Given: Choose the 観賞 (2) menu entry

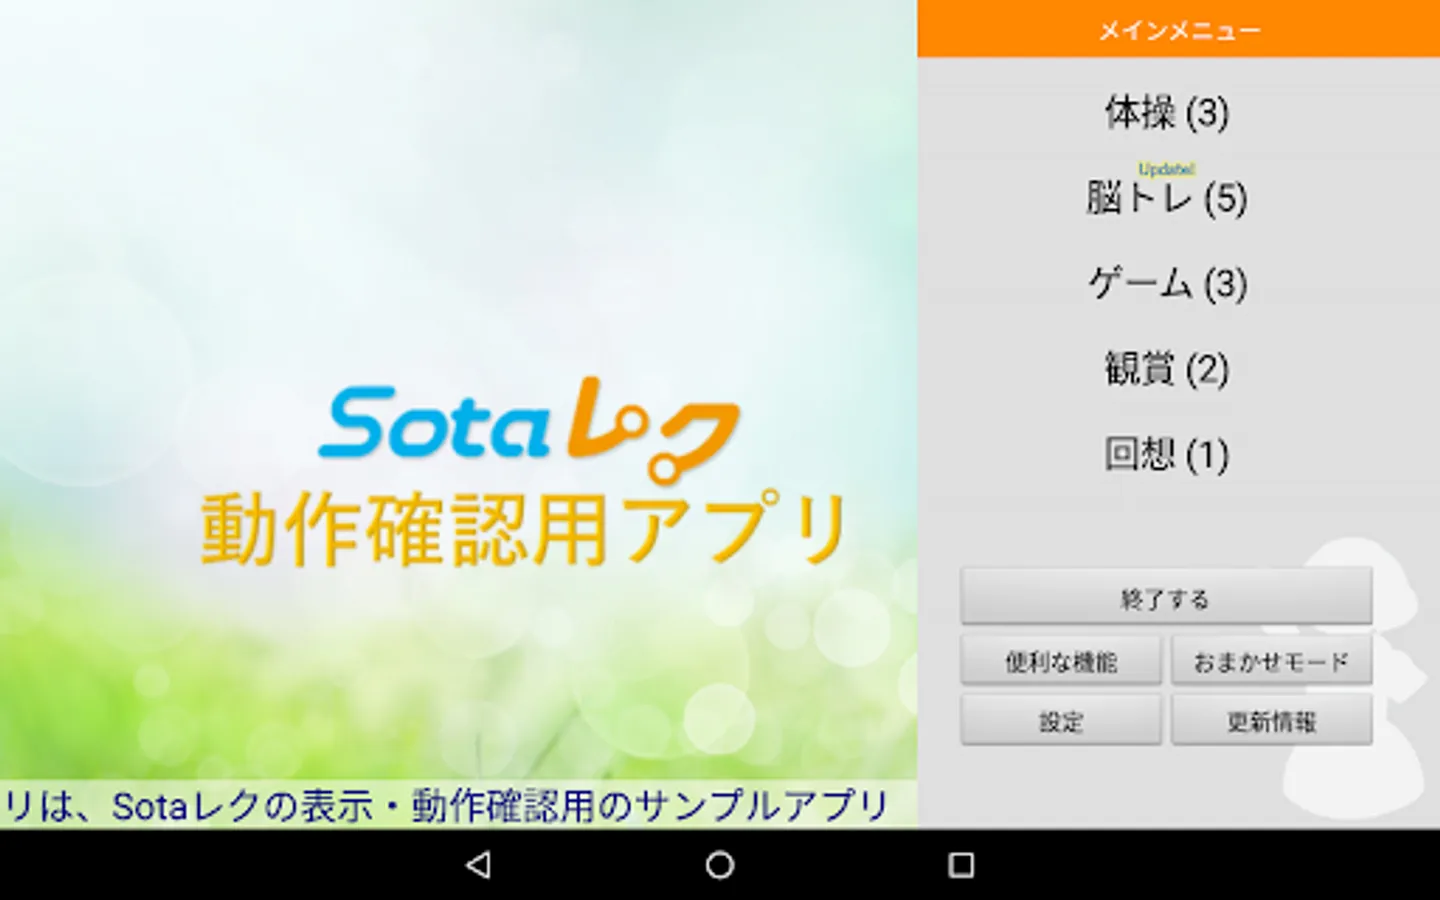Looking at the screenshot, I should [x=1166, y=369].
